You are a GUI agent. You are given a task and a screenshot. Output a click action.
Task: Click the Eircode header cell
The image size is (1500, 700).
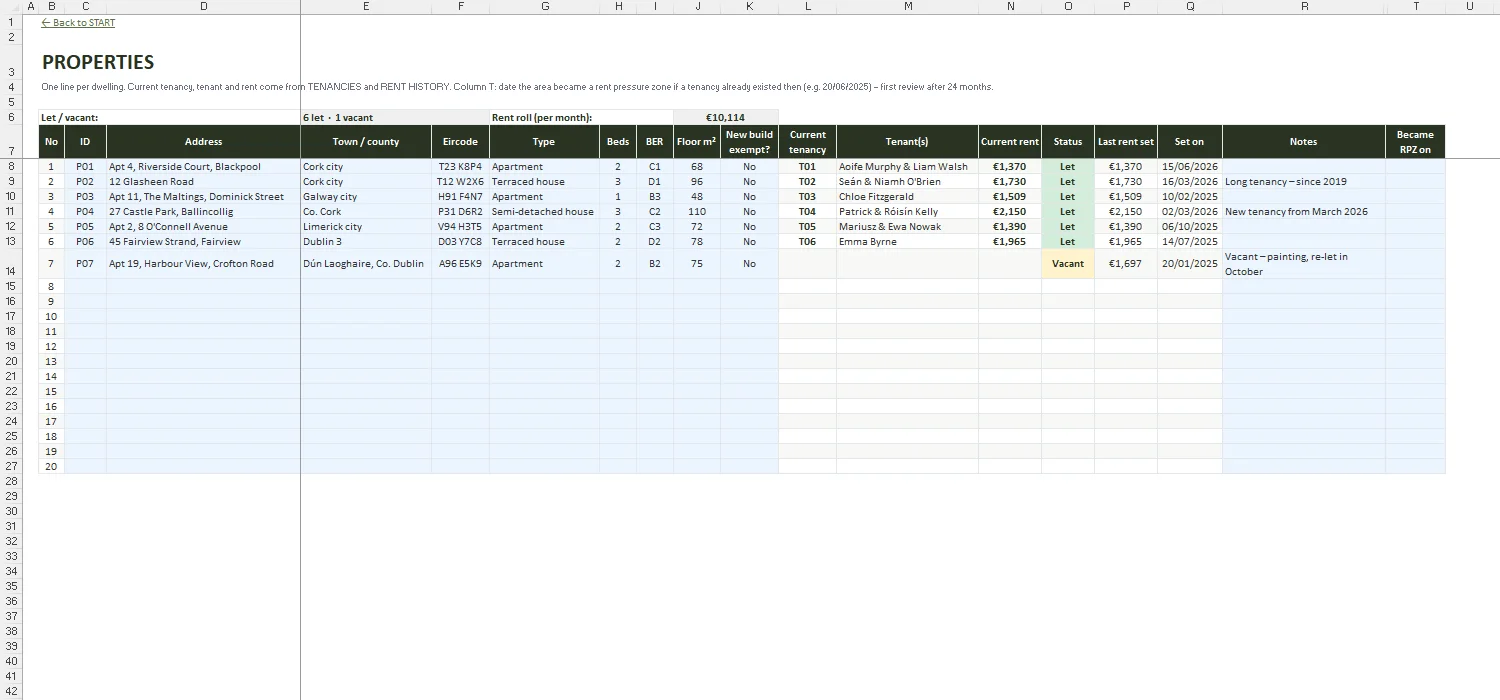coord(460,142)
